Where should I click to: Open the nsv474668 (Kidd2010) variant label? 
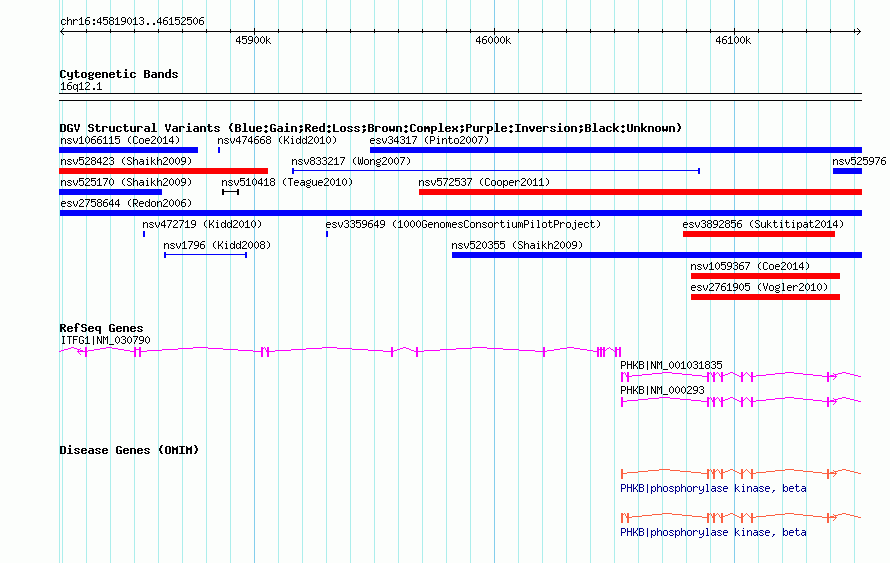(x=277, y=140)
